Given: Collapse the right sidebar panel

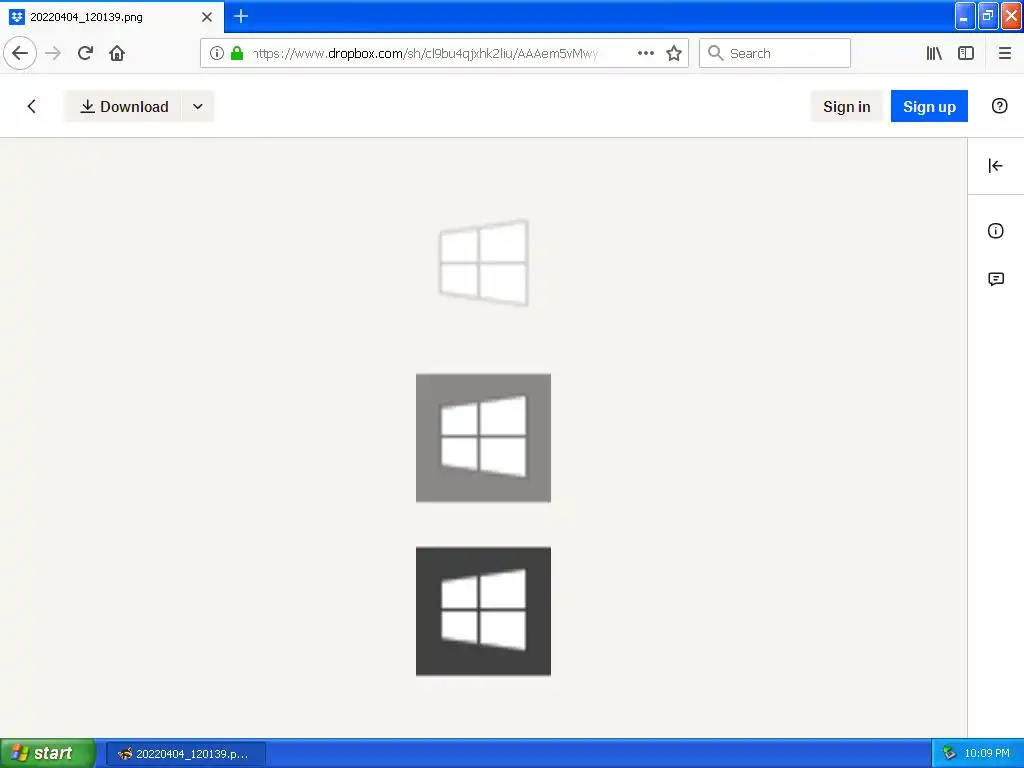Looking at the screenshot, I should tap(995, 166).
